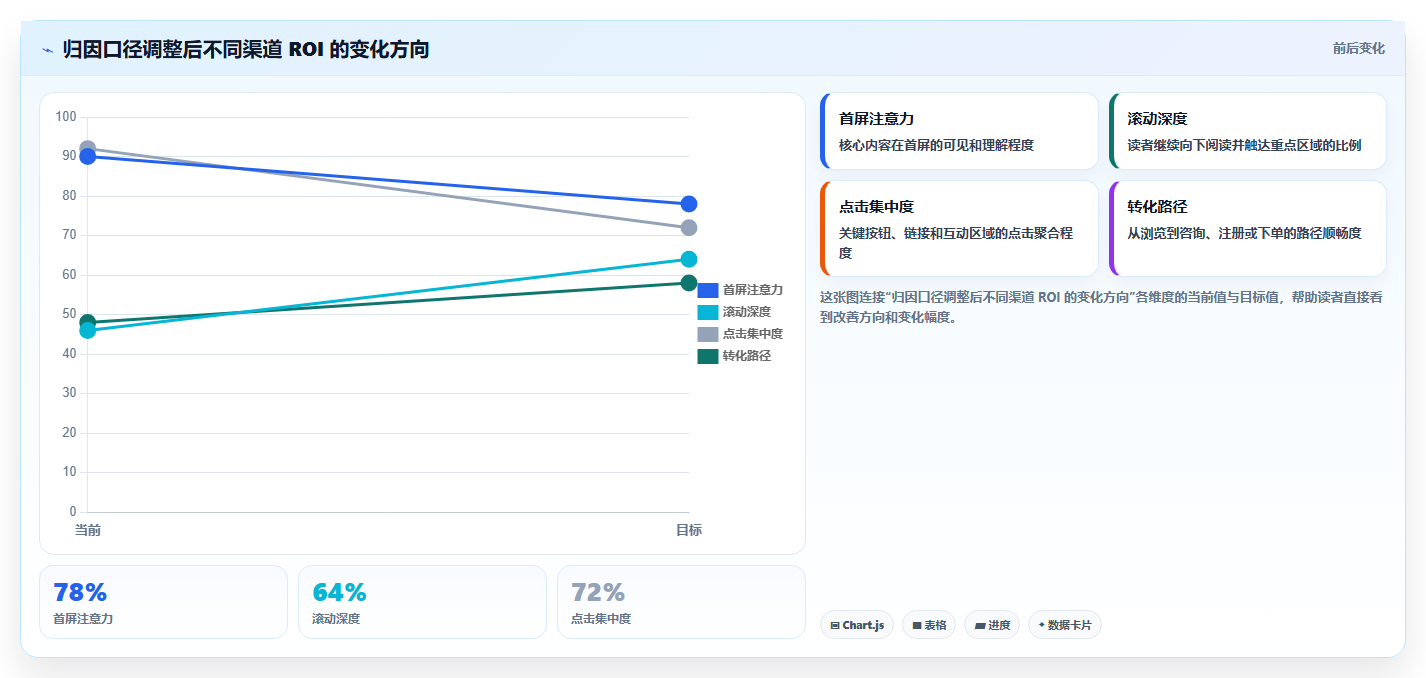Select the blue 首屏注意力 point at 目标
Viewport: 1426px width, 678px height.
coord(689,204)
